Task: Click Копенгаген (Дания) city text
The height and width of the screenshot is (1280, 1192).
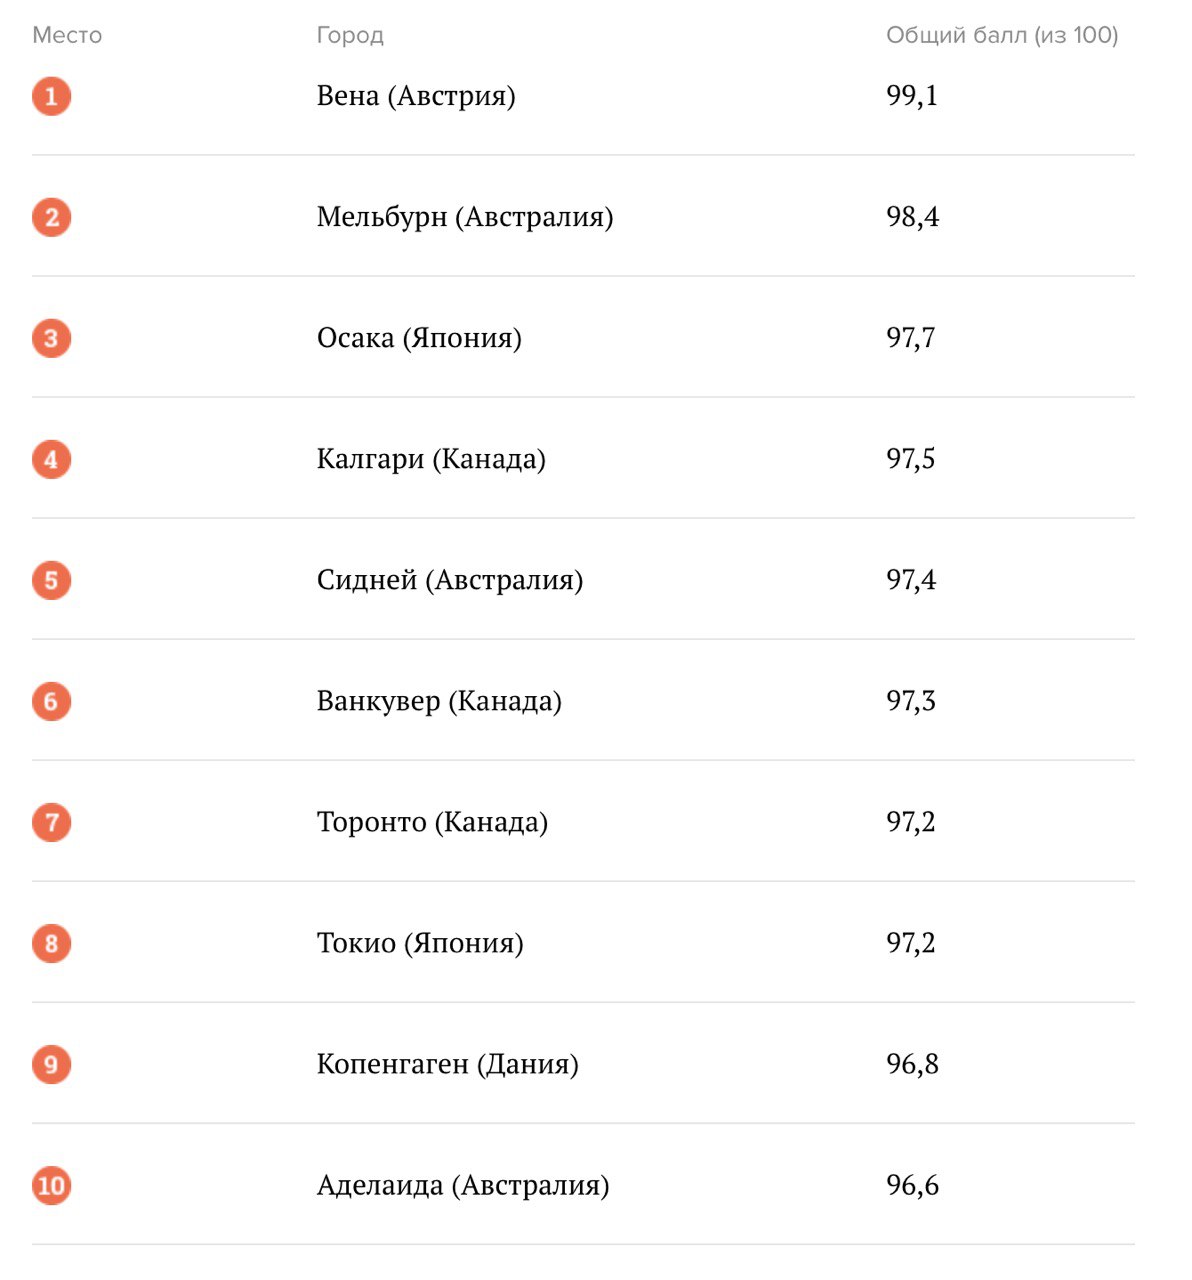Action: [447, 1064]
